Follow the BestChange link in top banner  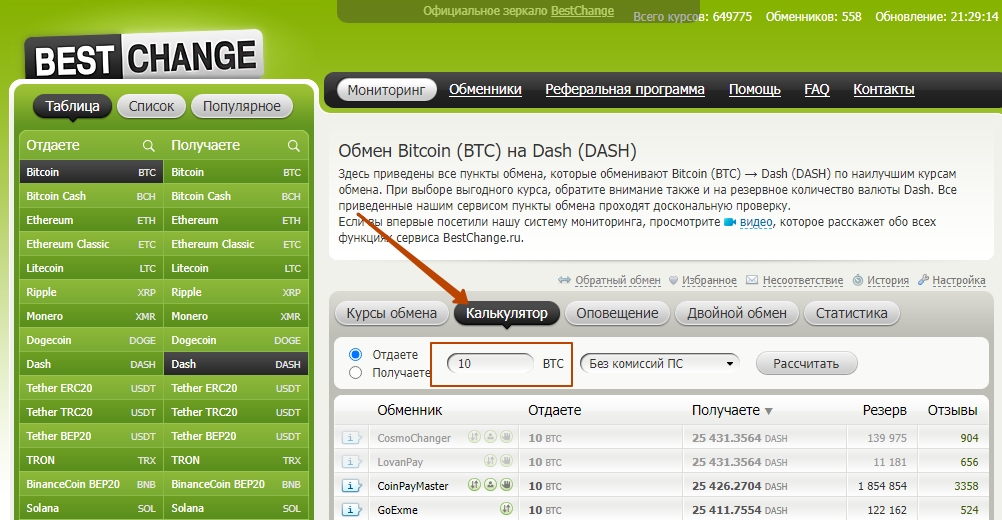point(582,11)
